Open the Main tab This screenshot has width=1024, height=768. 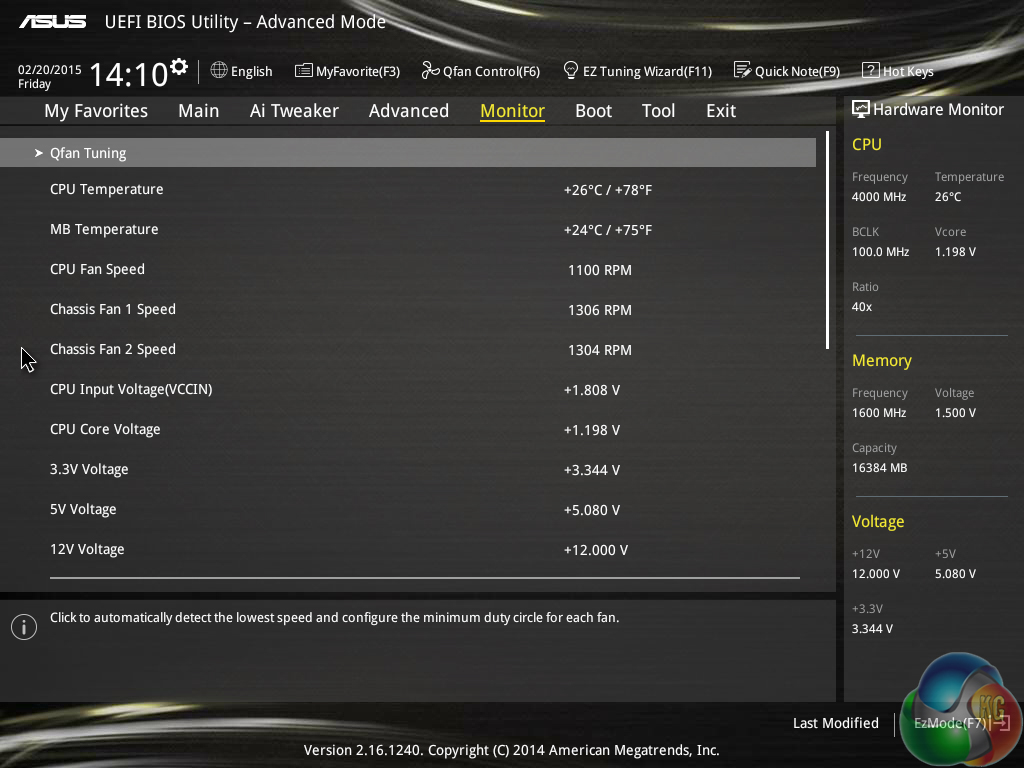point(199,111)
